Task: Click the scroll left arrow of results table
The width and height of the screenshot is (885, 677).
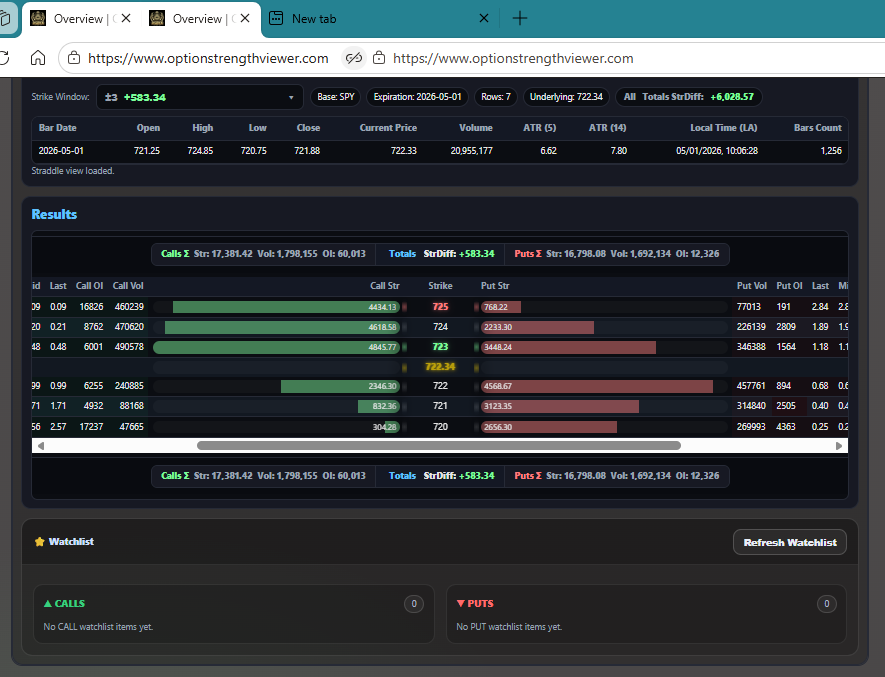Action: point(41,445)
